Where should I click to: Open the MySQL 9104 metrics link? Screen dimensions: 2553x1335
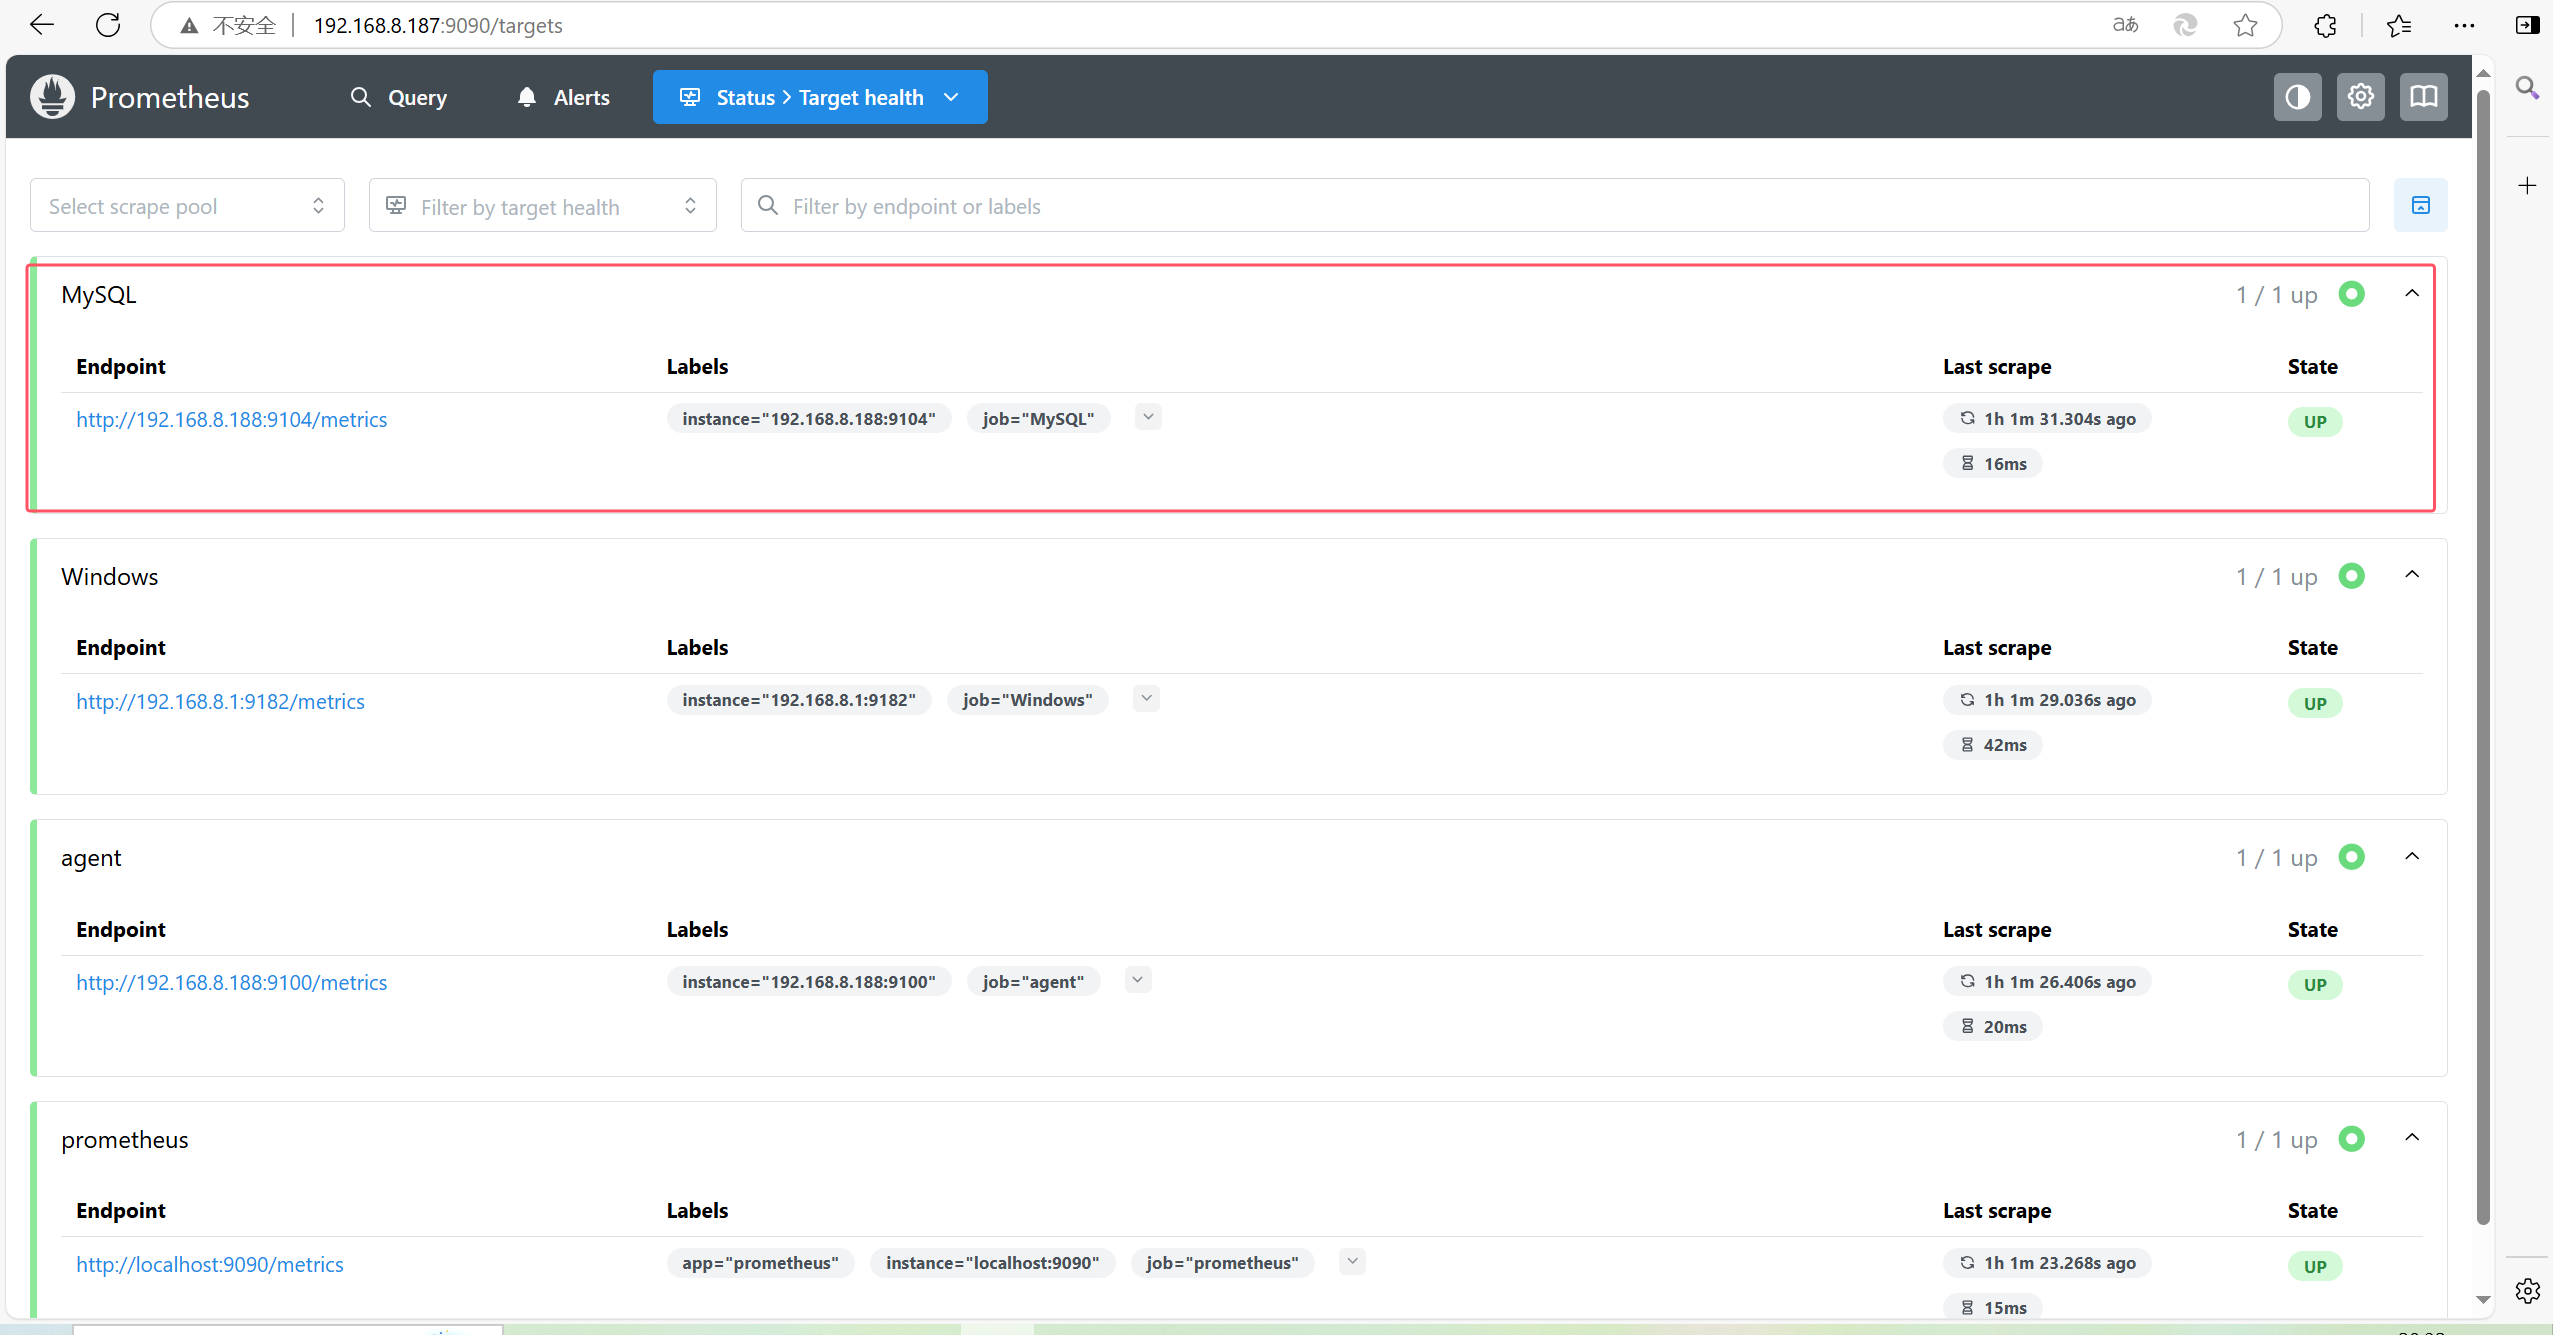point(231,420)
